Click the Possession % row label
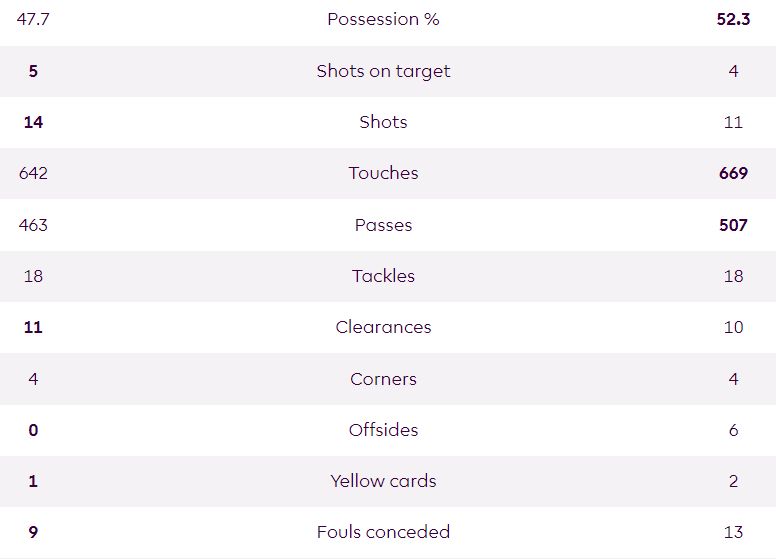Screen dimensions: 776x560 [383, 19]
